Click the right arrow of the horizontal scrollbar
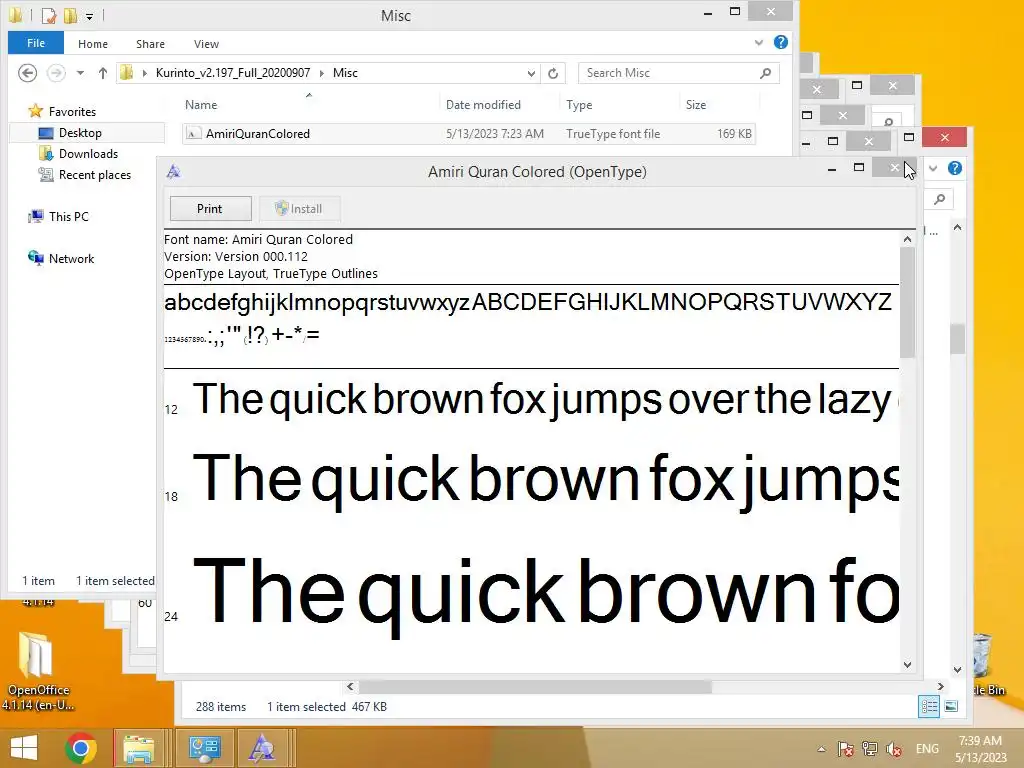The width and height of the screenshot is (1024, 768). [940, 686]
